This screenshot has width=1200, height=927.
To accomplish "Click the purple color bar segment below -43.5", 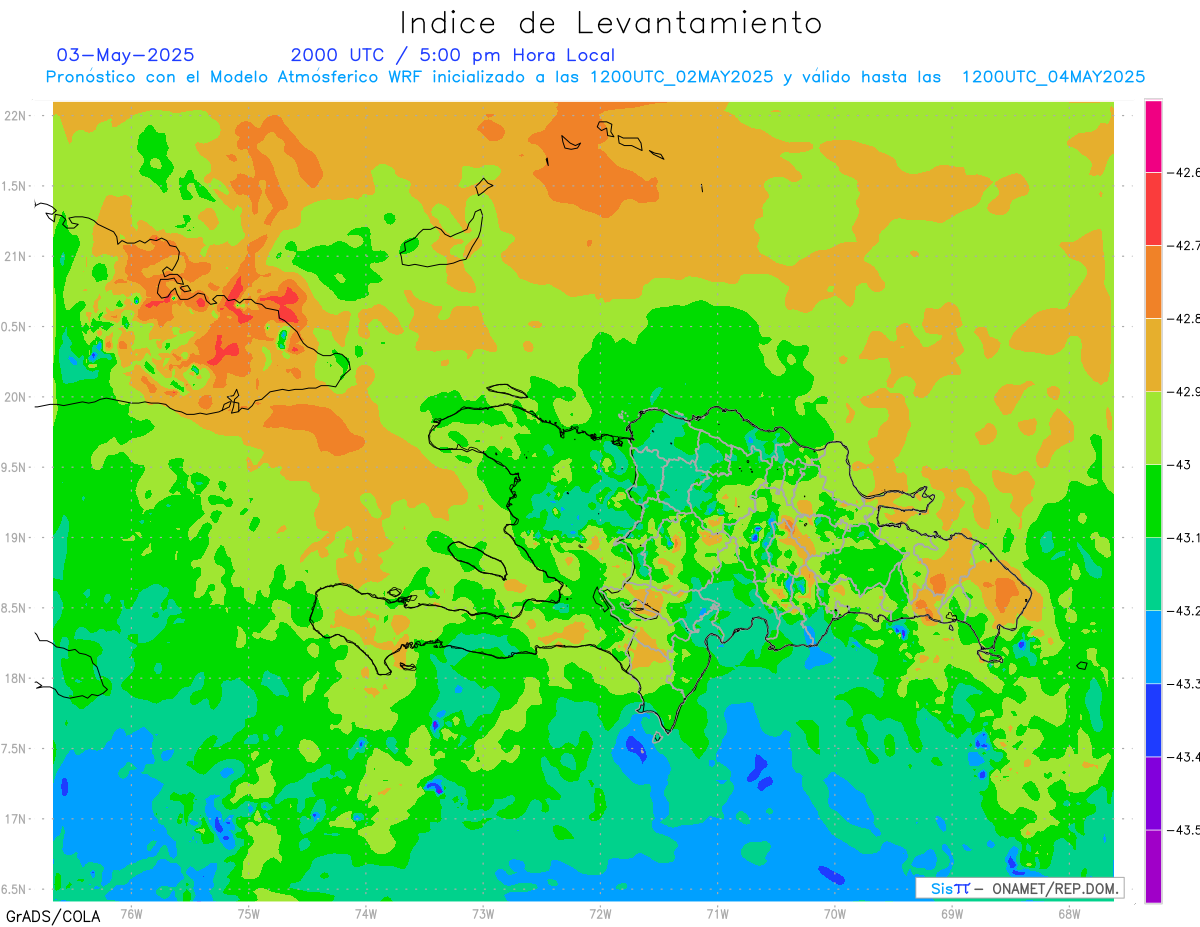I will pyautogui.click(x=1153, y=866).
